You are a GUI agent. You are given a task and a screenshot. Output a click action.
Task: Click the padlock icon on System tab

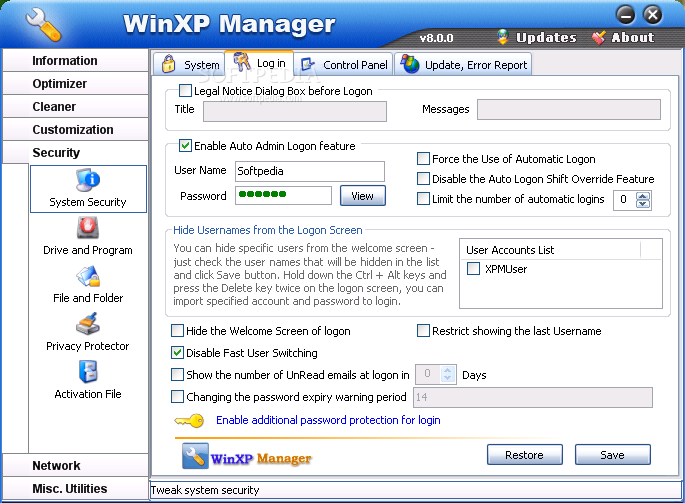[x=168, y=64]
